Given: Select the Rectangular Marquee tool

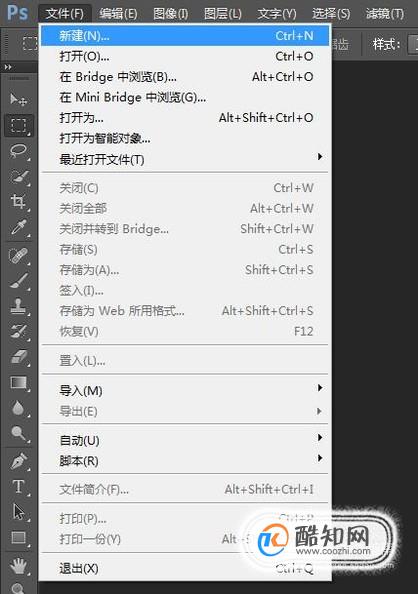Looking at the screenshot, I should [19, 125].
